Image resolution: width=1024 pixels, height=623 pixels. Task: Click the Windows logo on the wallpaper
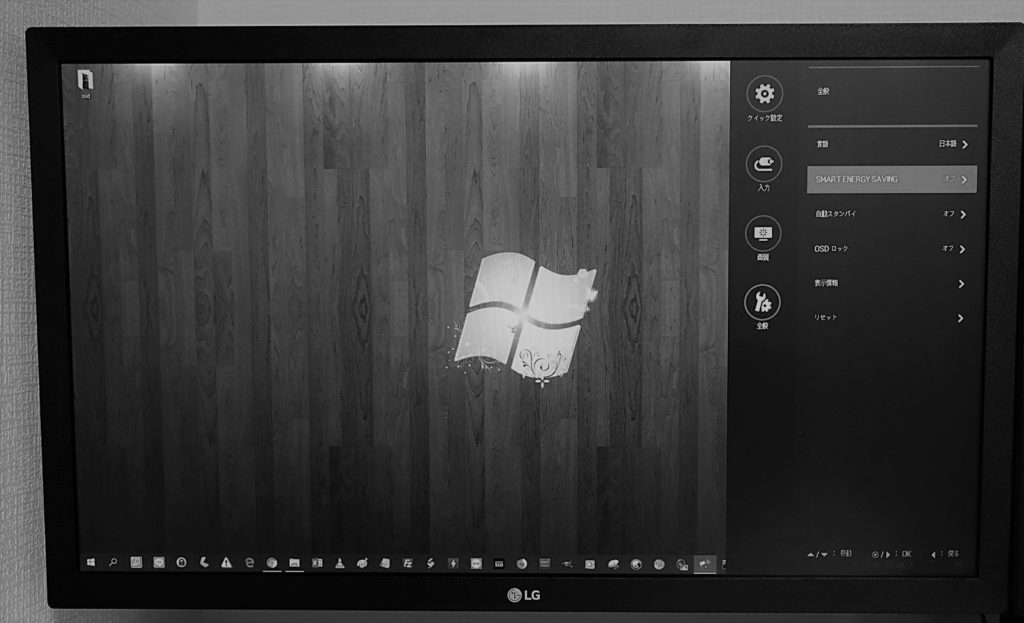pos(524,318)
